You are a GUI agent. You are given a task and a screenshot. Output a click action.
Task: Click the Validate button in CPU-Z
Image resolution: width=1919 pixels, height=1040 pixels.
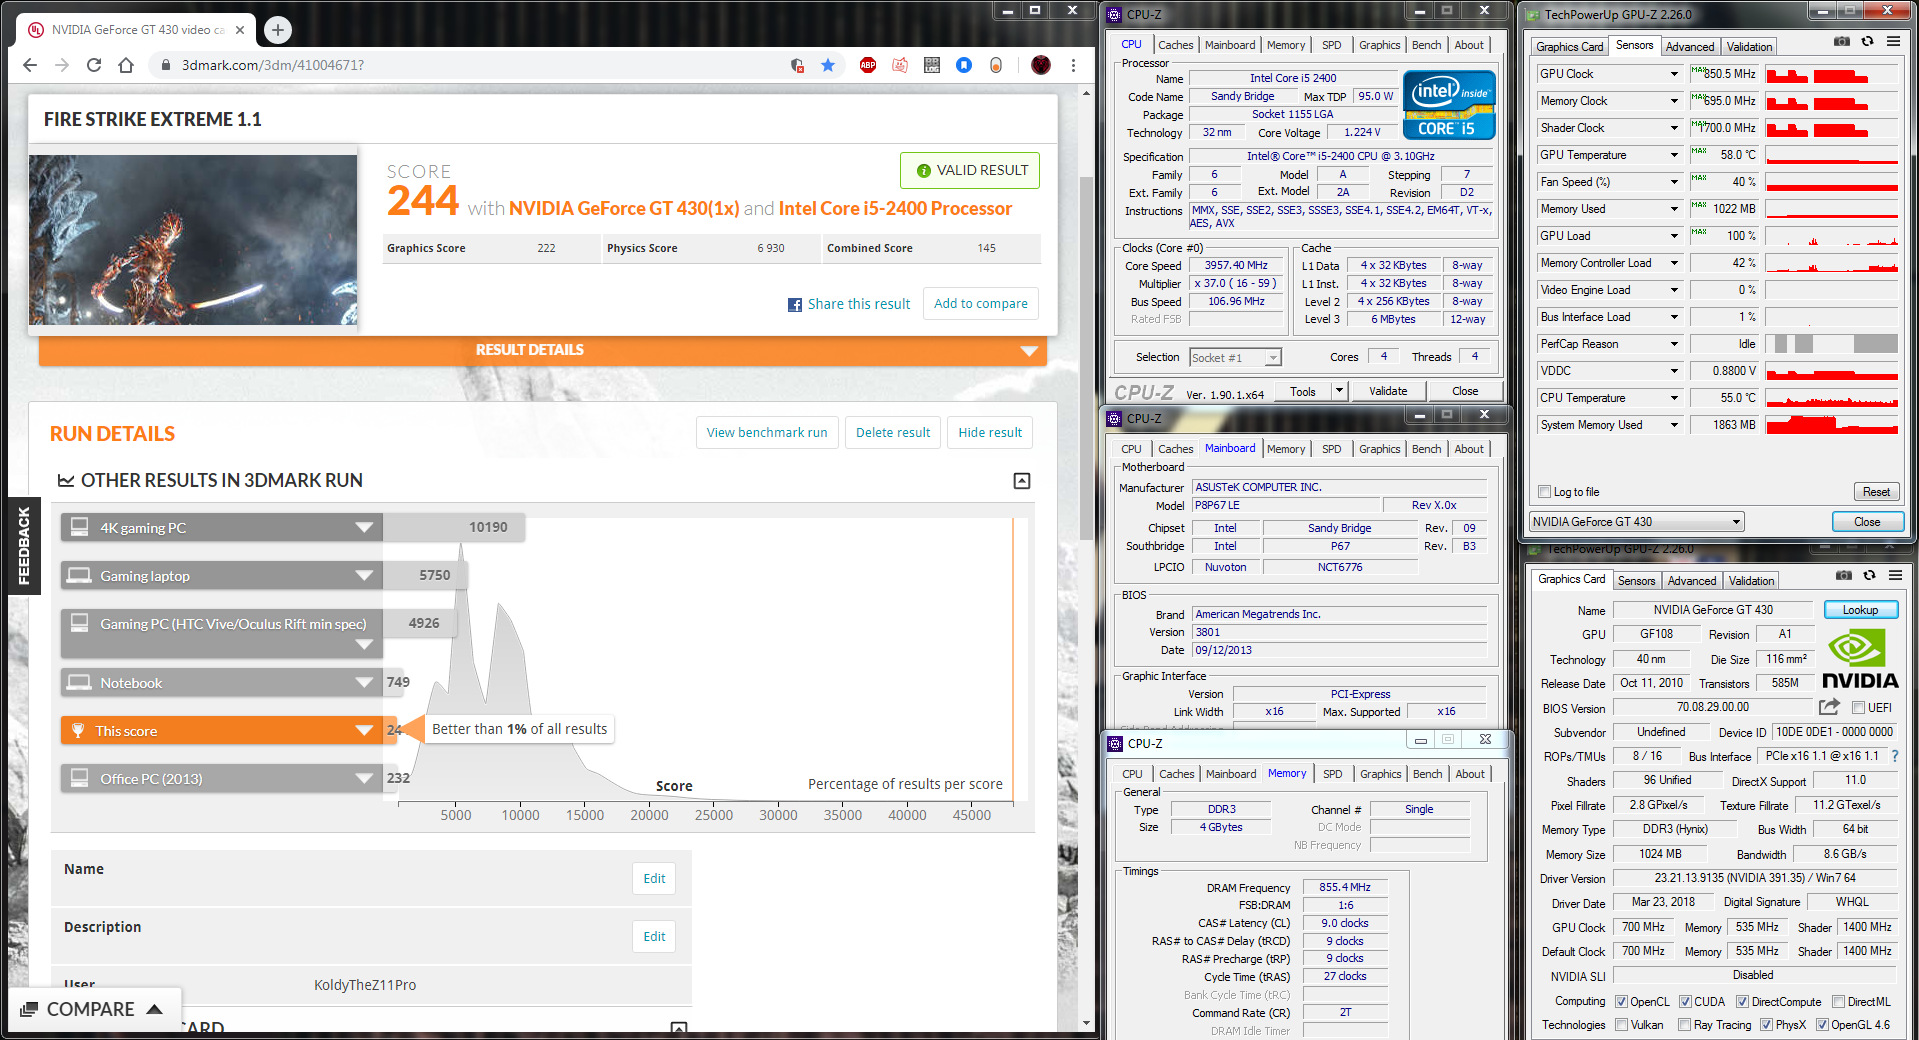1388,391
